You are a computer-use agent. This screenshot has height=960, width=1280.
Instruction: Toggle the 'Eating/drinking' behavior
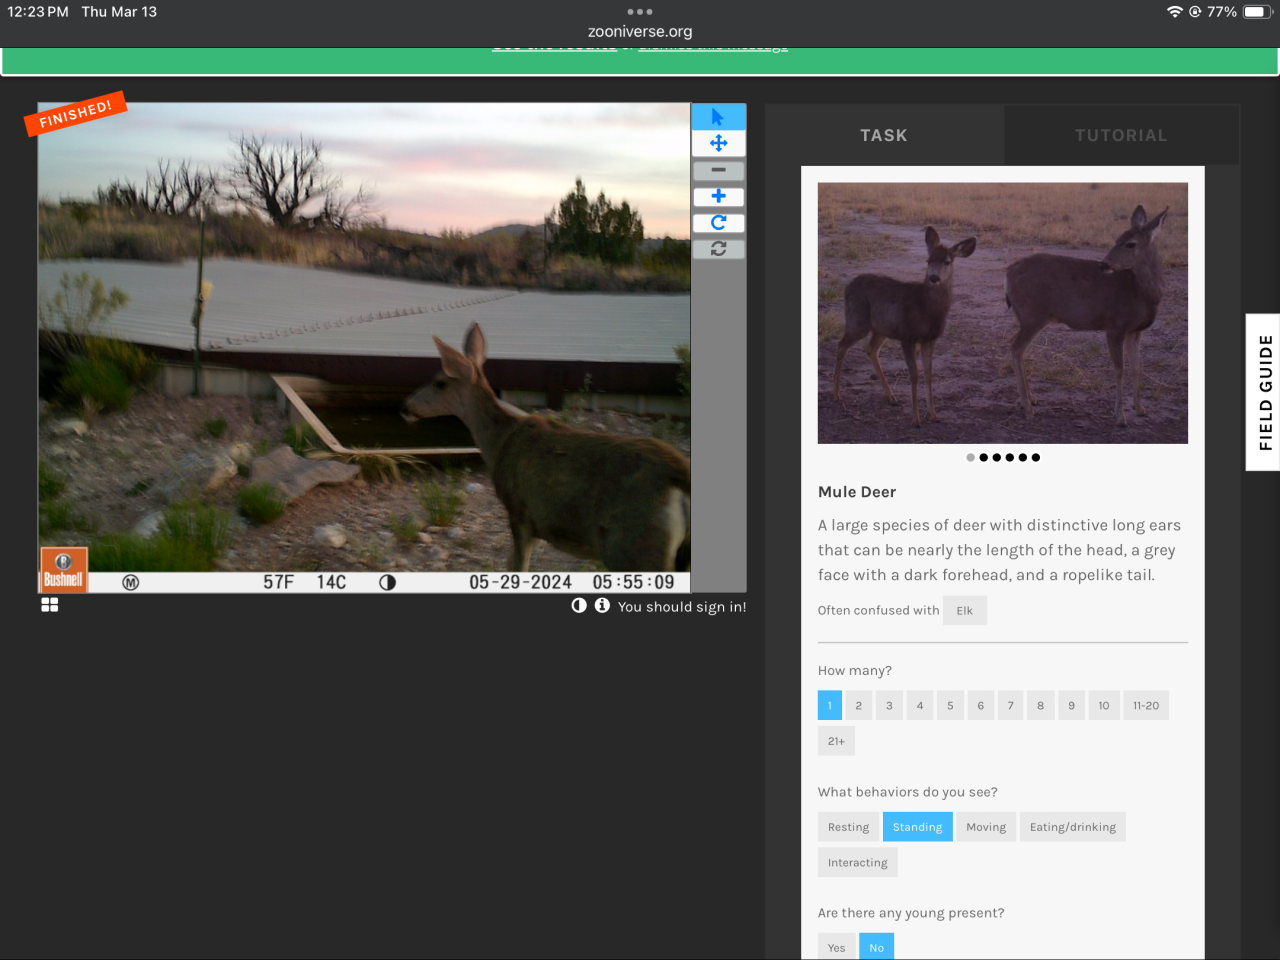[1072, 827]
